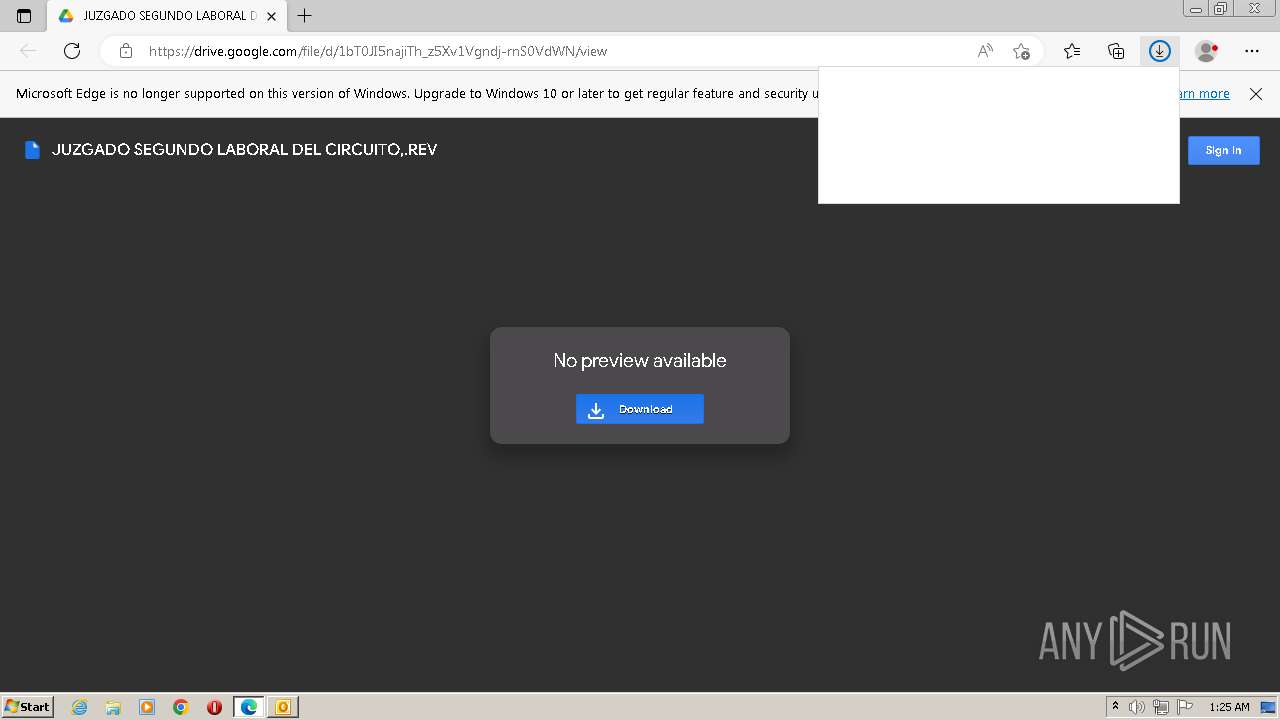Close the JUZGADO SEGUNDO LABORAL tab
The height and width of the screenshot is (720, 1280).
click(271, 16)
